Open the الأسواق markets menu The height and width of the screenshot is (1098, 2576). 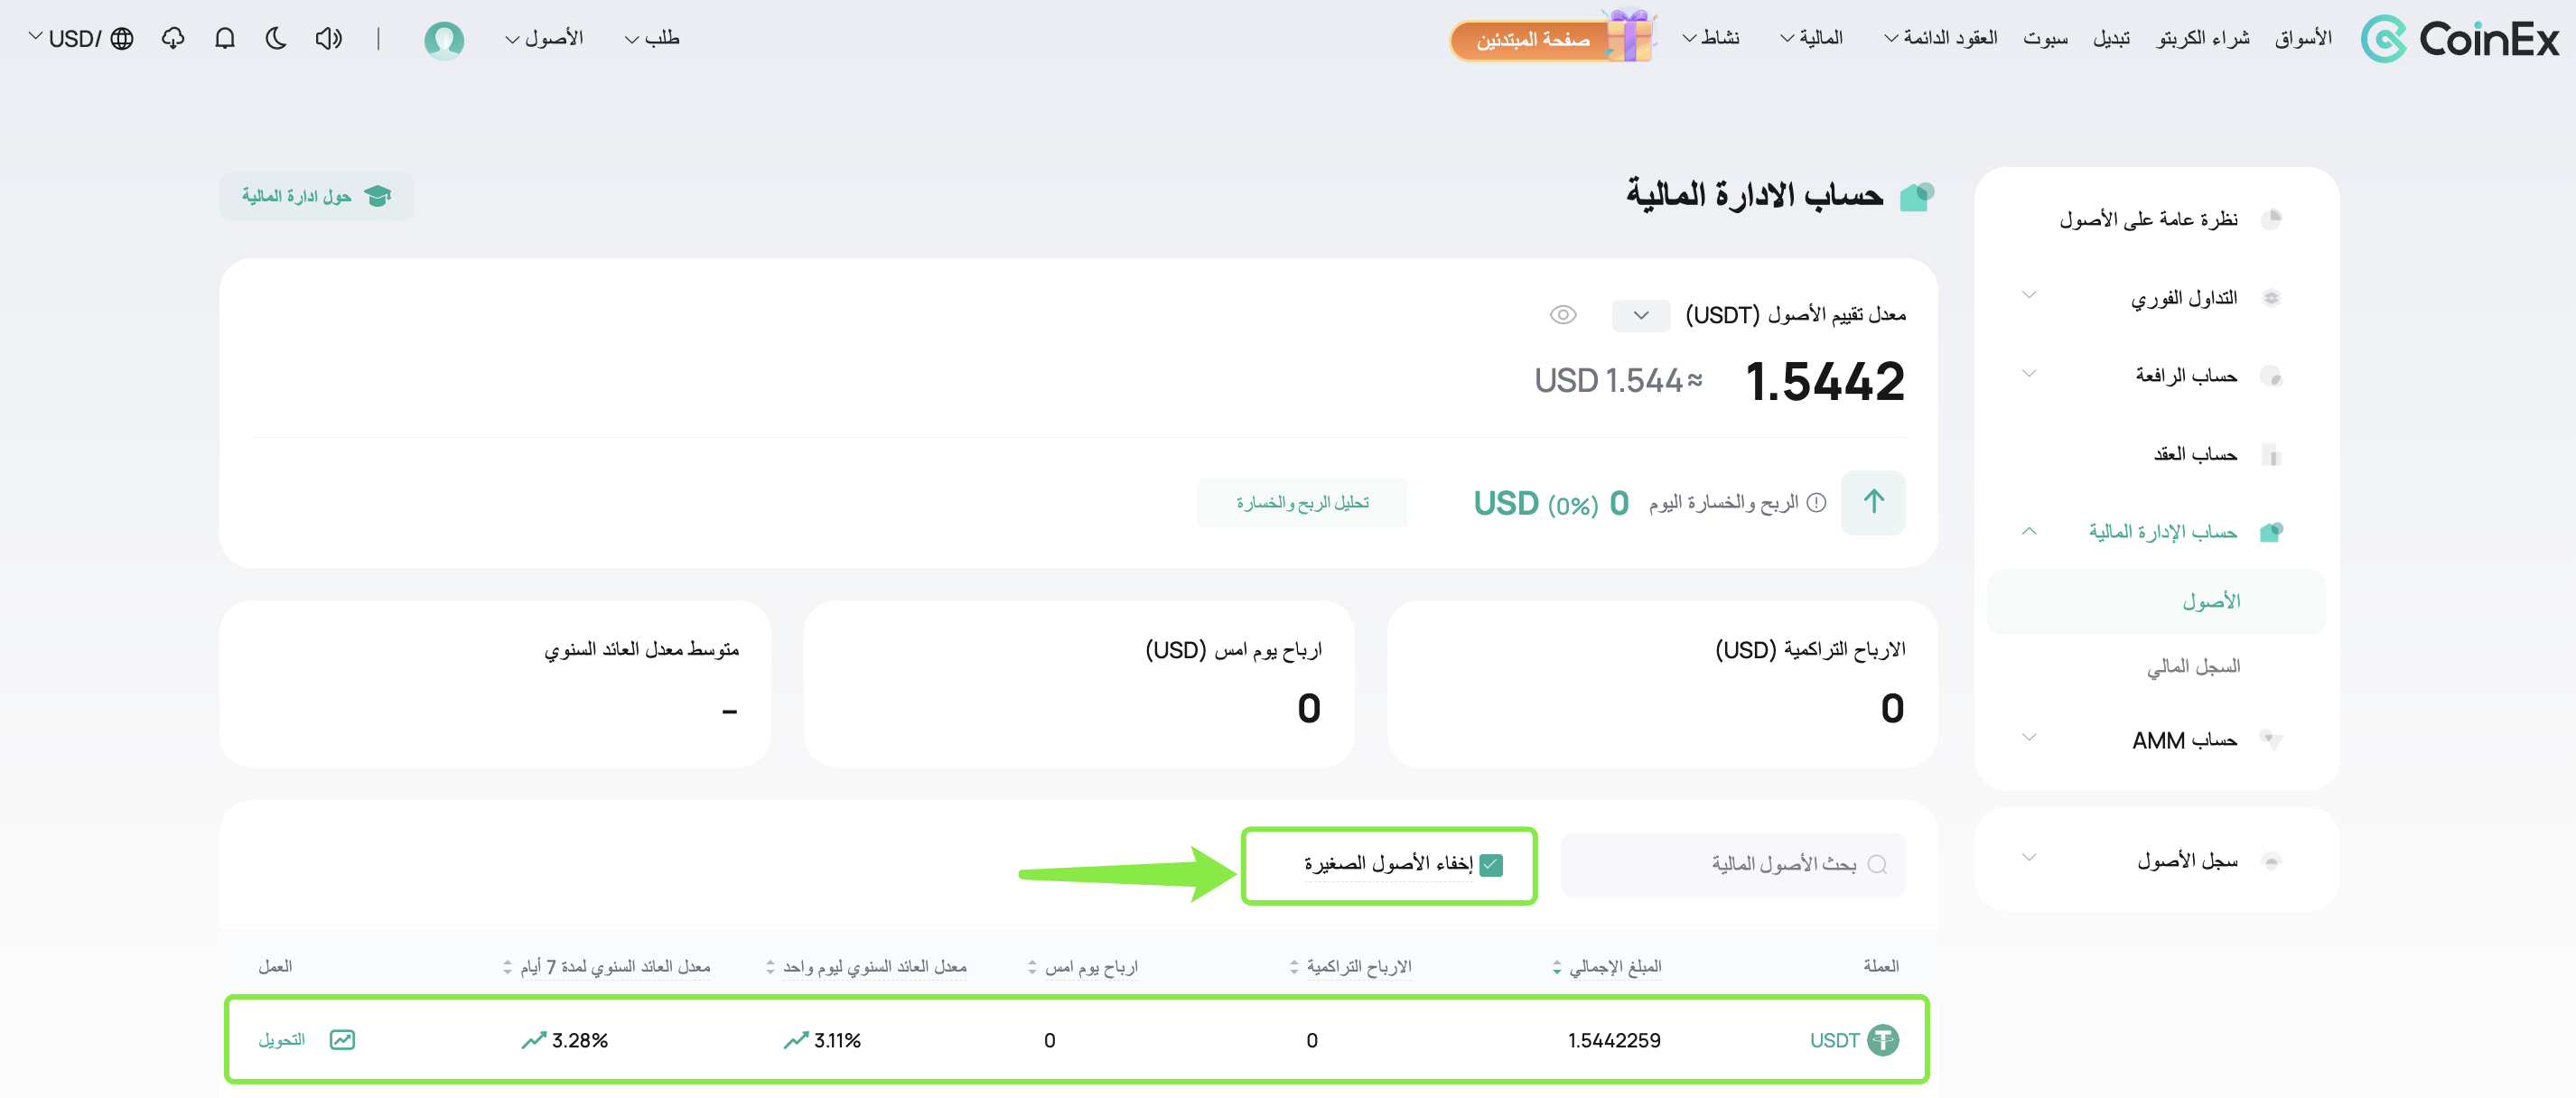pyautogui.click(x=2303, y=38)
